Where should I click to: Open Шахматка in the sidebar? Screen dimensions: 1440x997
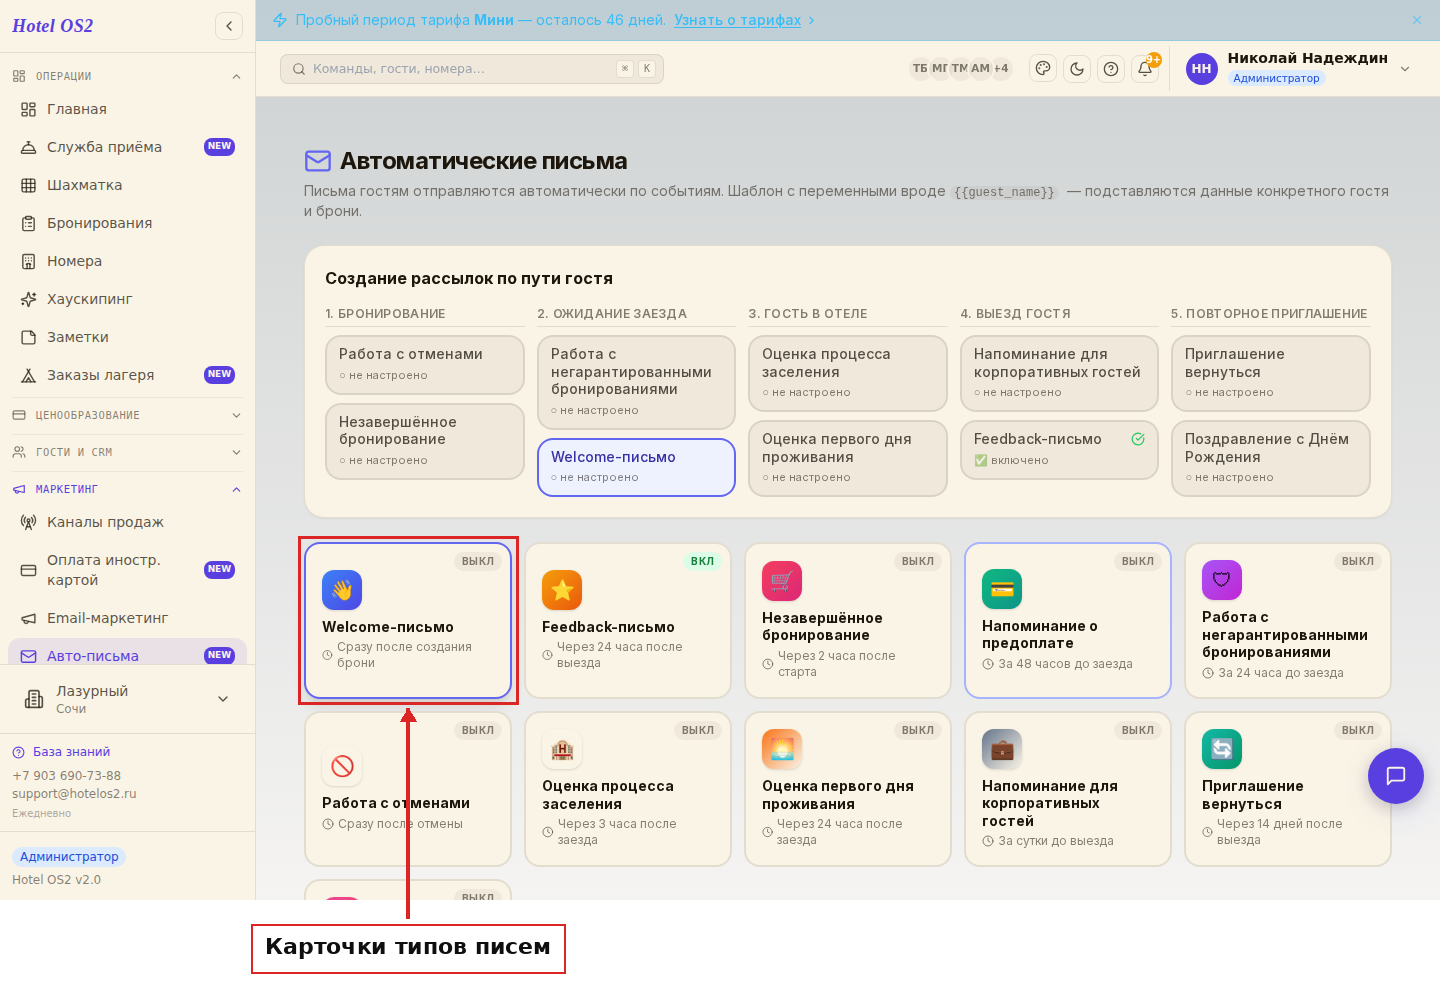point(127,185)
